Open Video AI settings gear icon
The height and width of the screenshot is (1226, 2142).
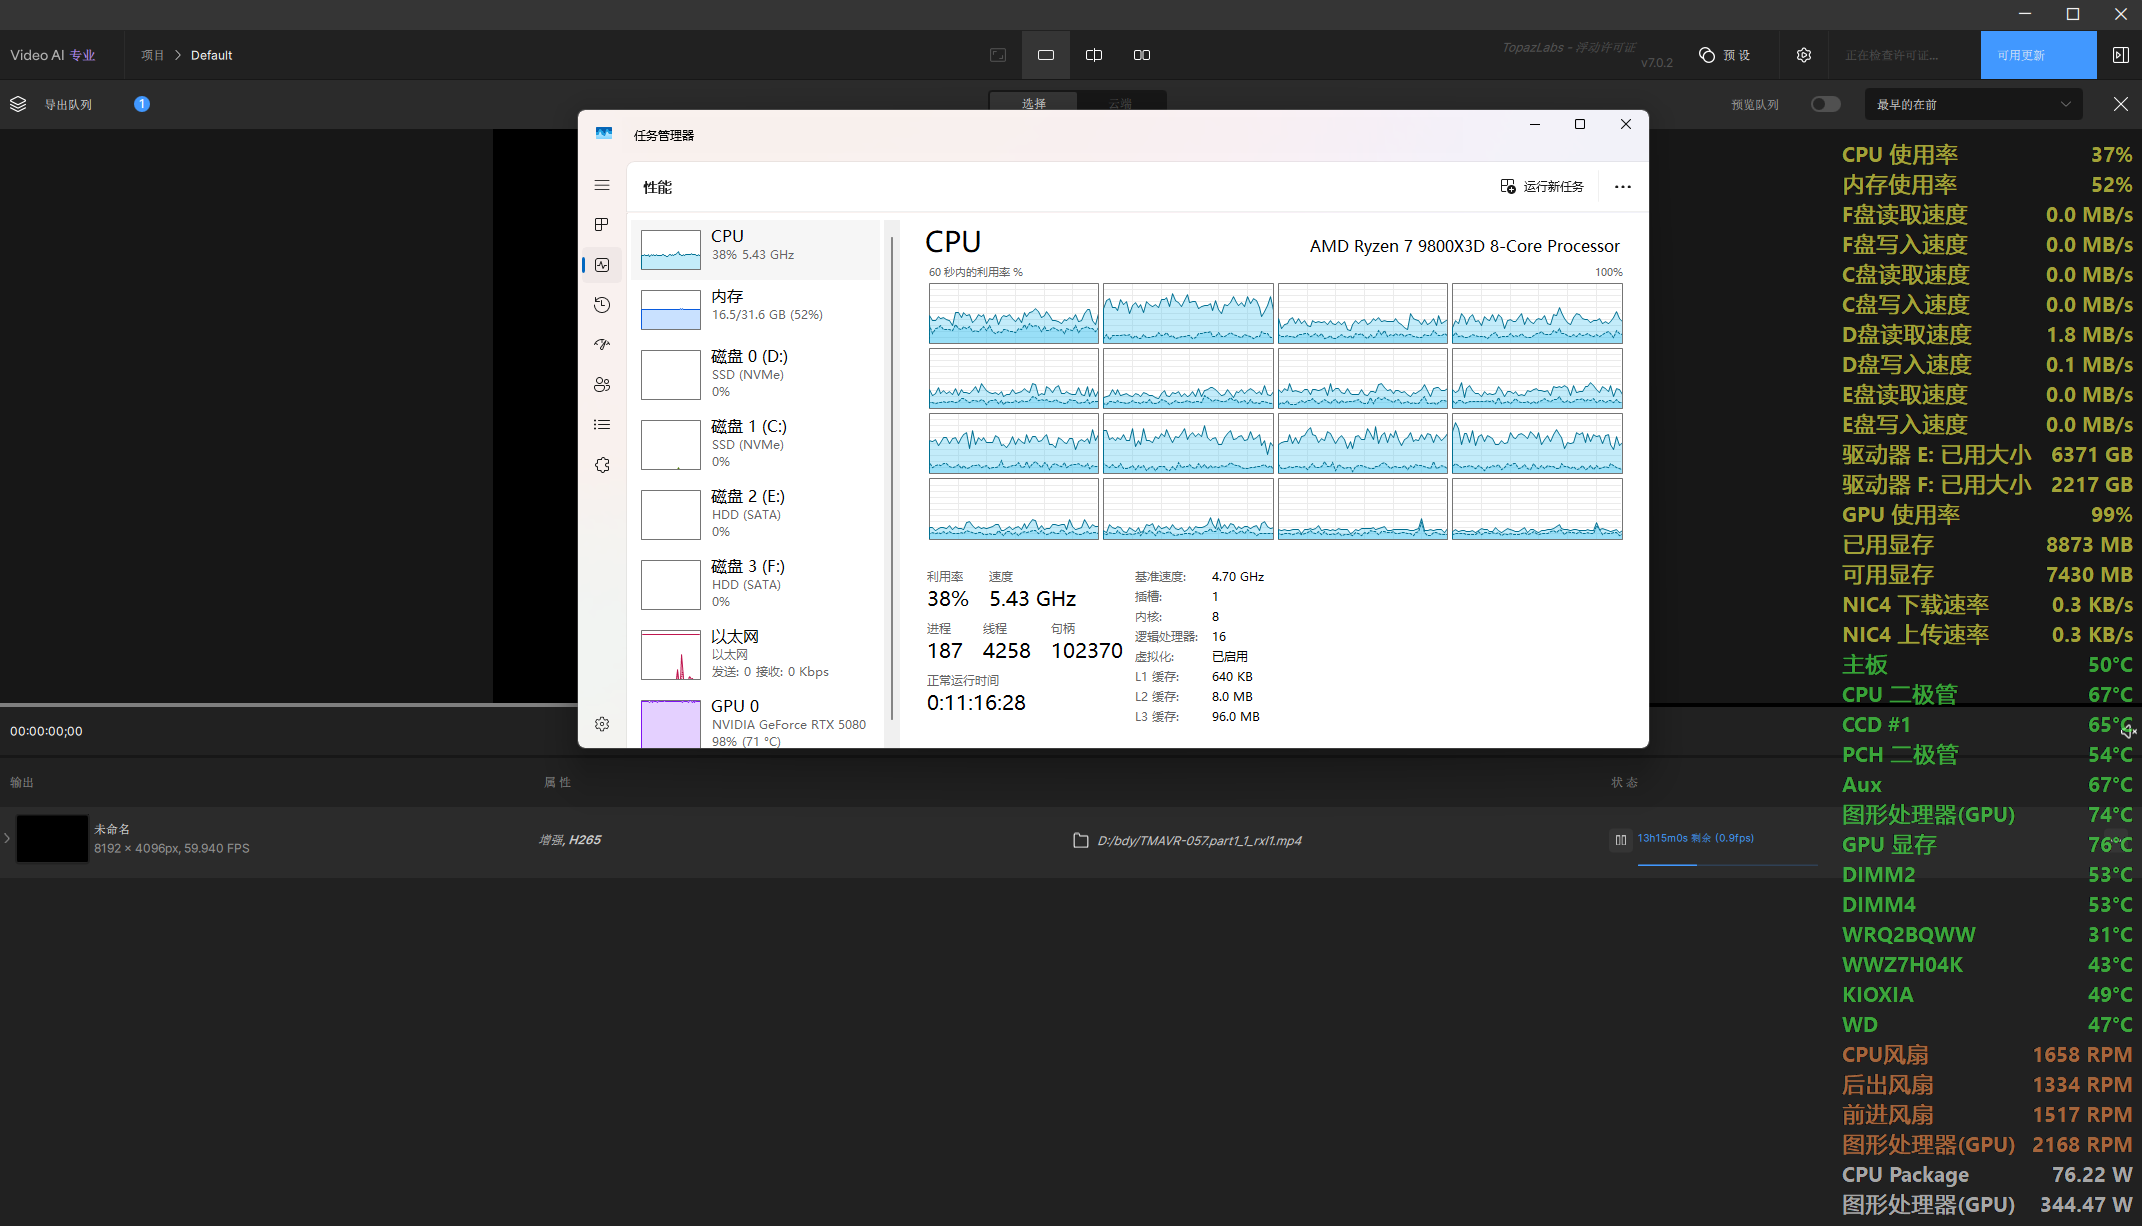click(1804, 55)
